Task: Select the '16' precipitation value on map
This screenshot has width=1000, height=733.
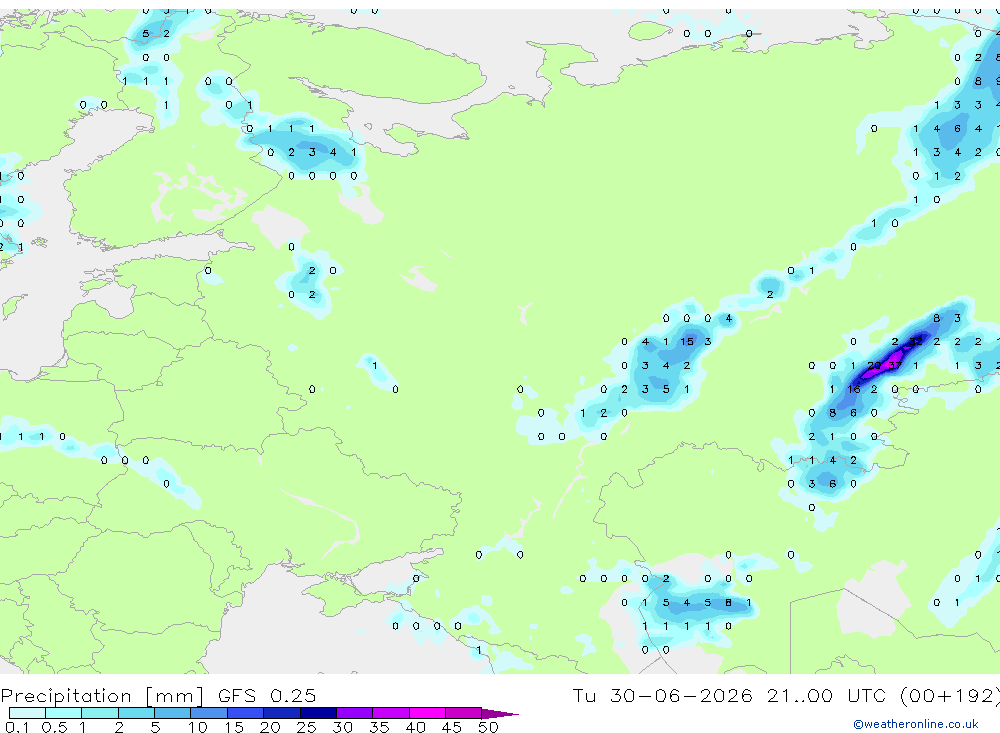Action: tap(854, 389)
